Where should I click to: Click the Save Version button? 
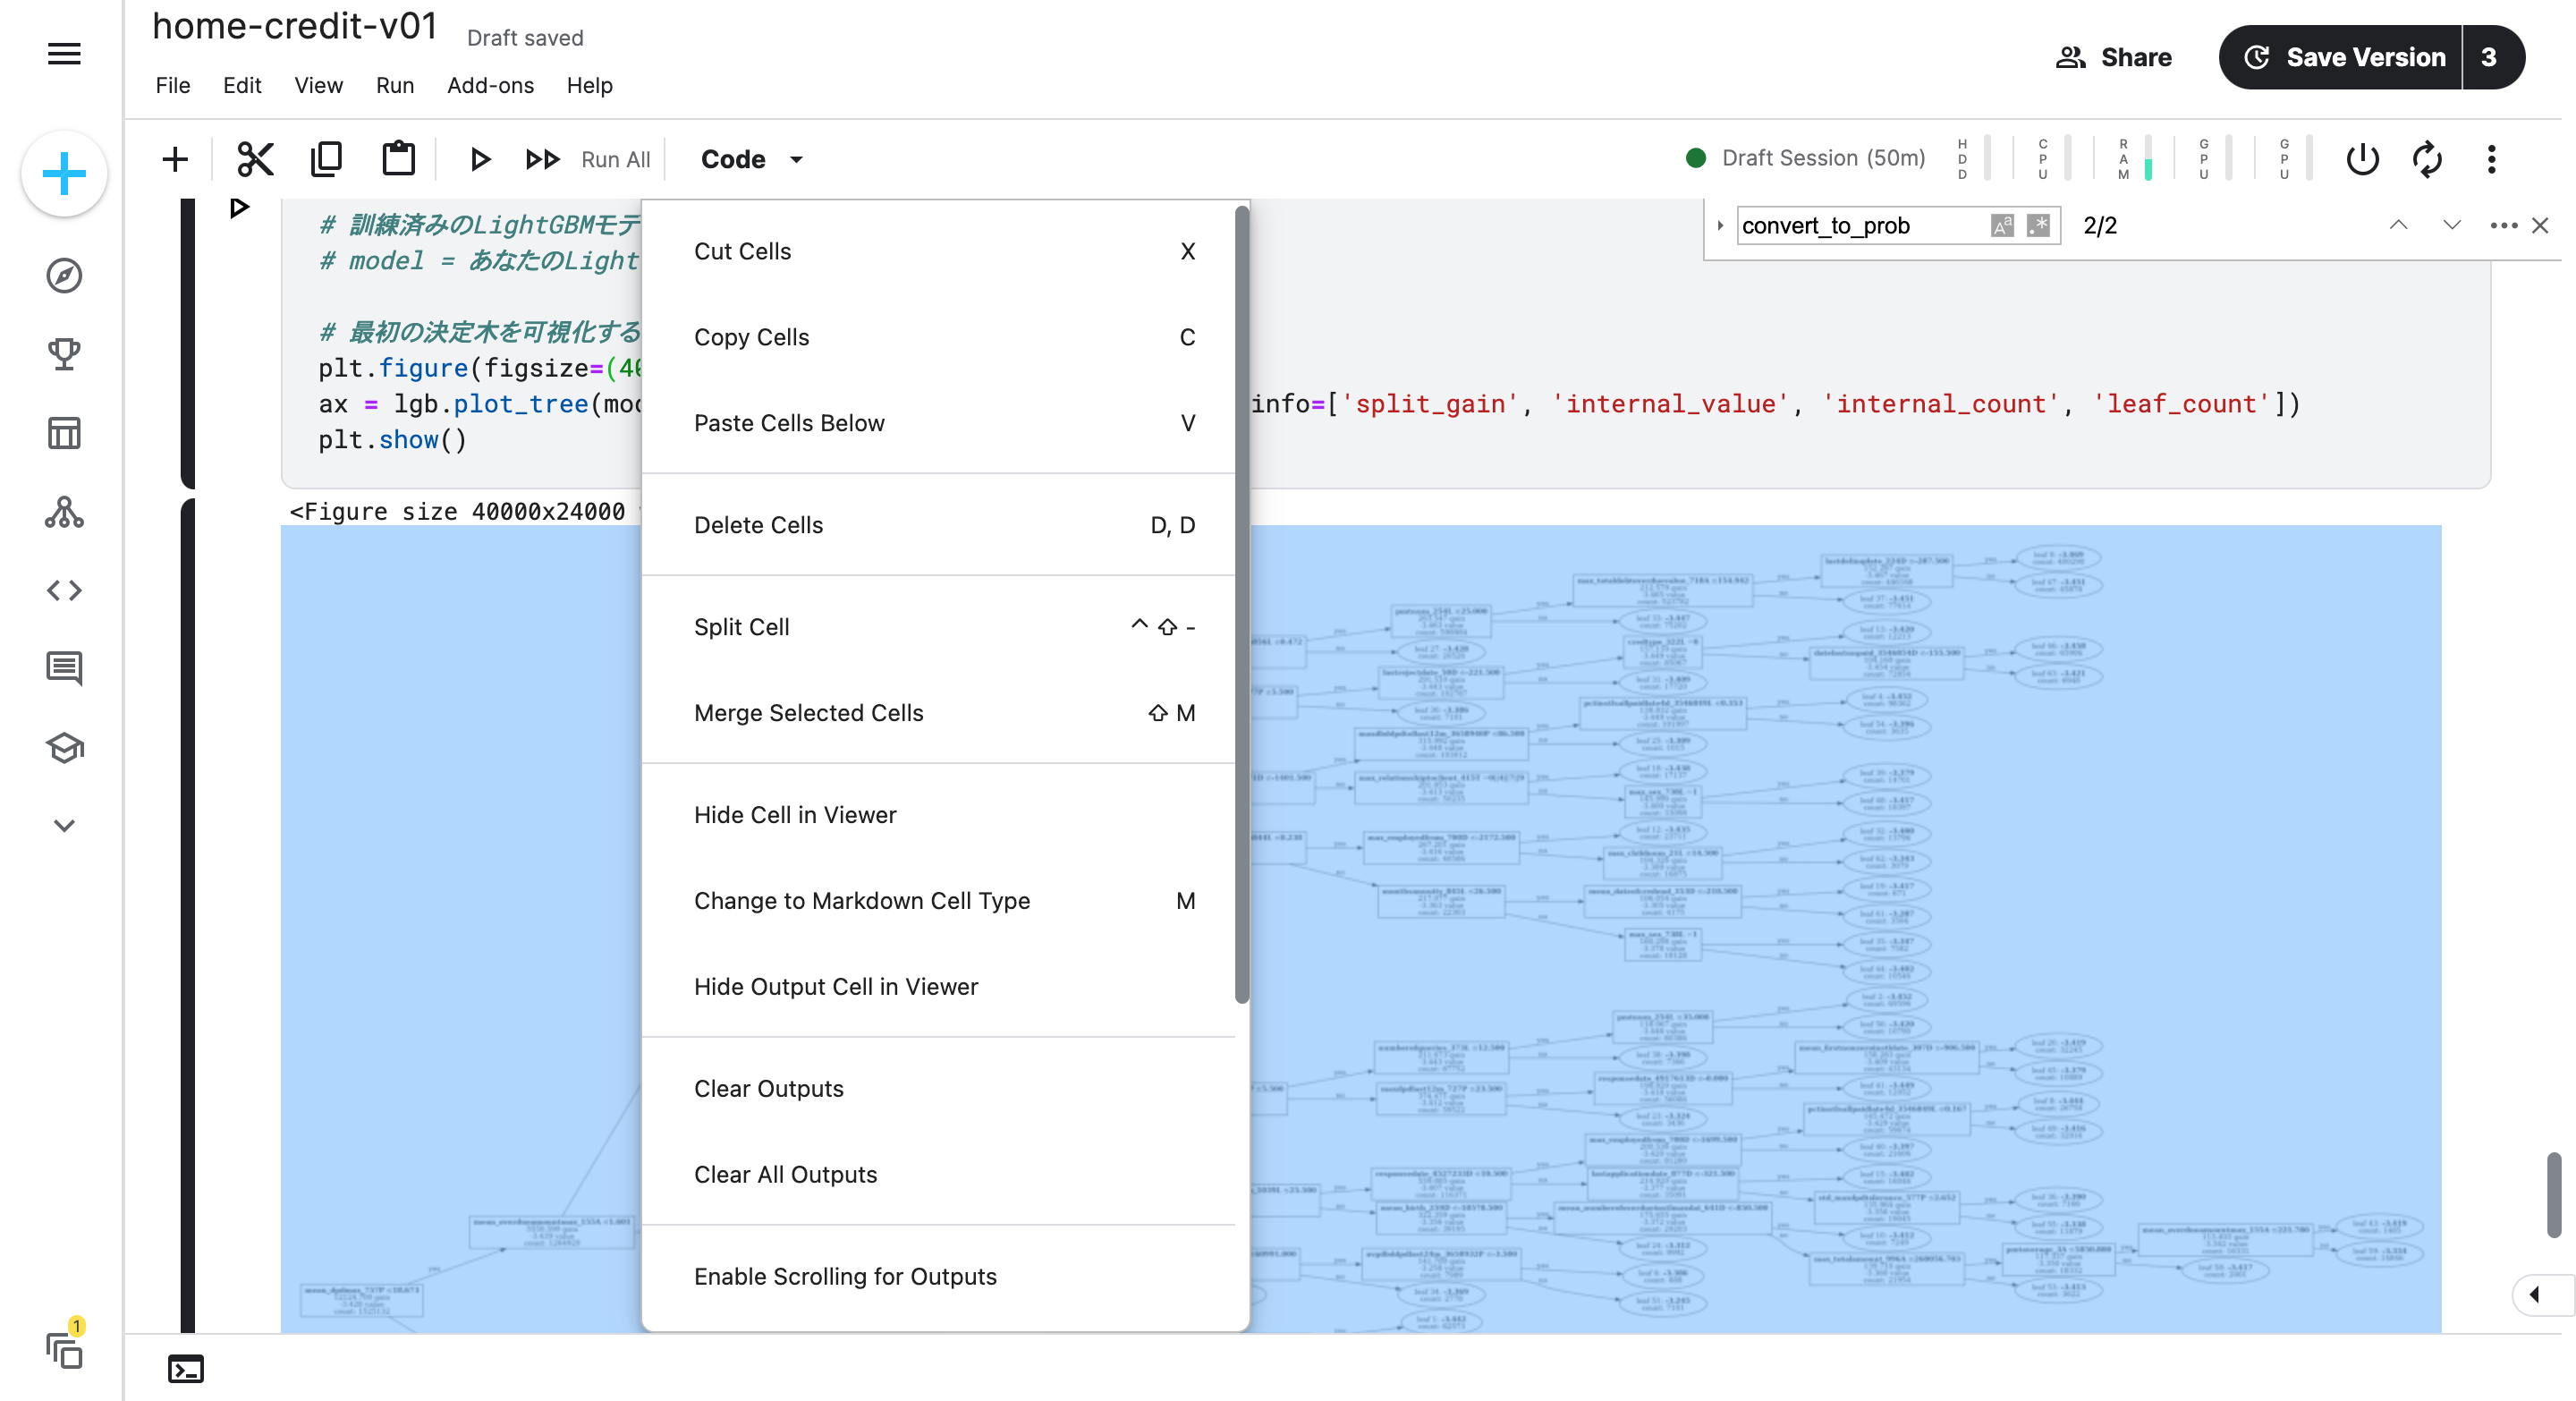coord(2343,57)
